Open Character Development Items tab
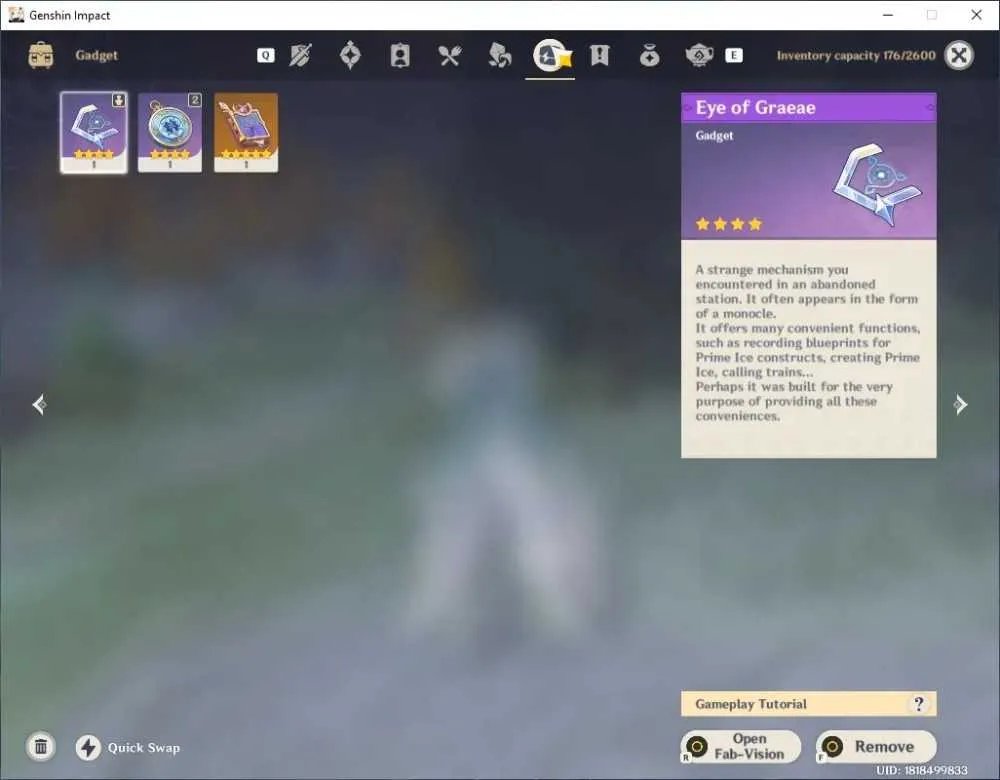Image resolution: width=1000 pixels, height=780 pixels. [400, 55]
